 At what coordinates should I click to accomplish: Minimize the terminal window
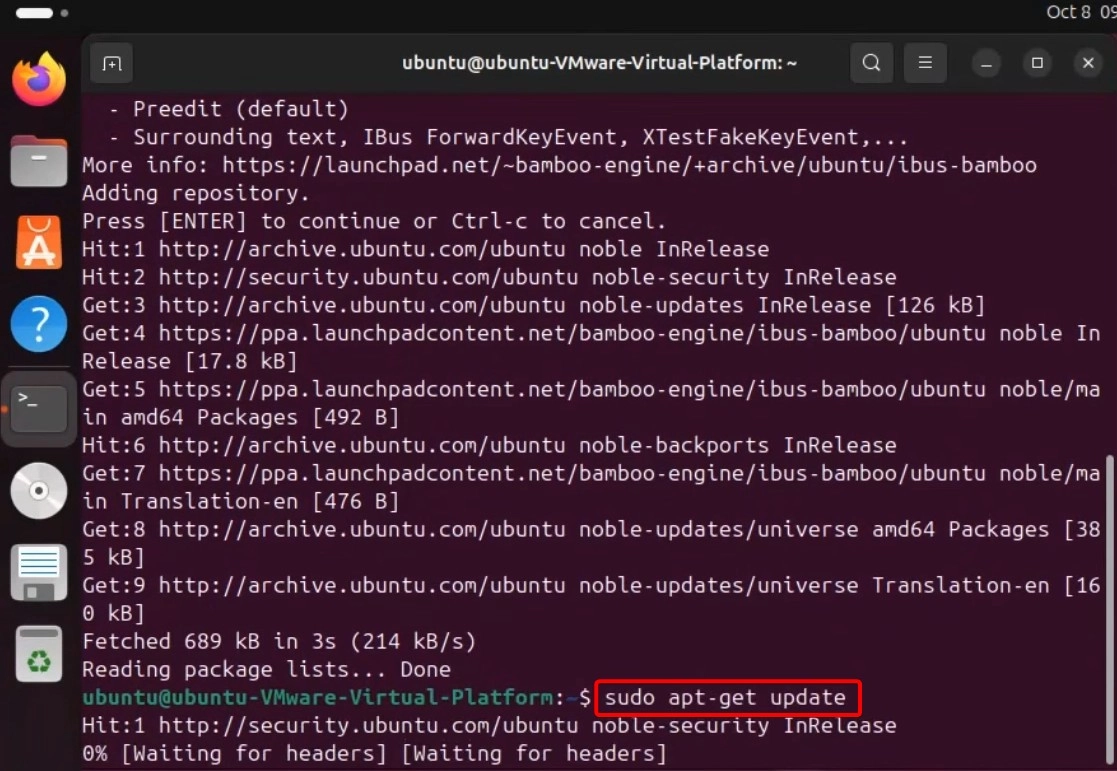[987, 63]
